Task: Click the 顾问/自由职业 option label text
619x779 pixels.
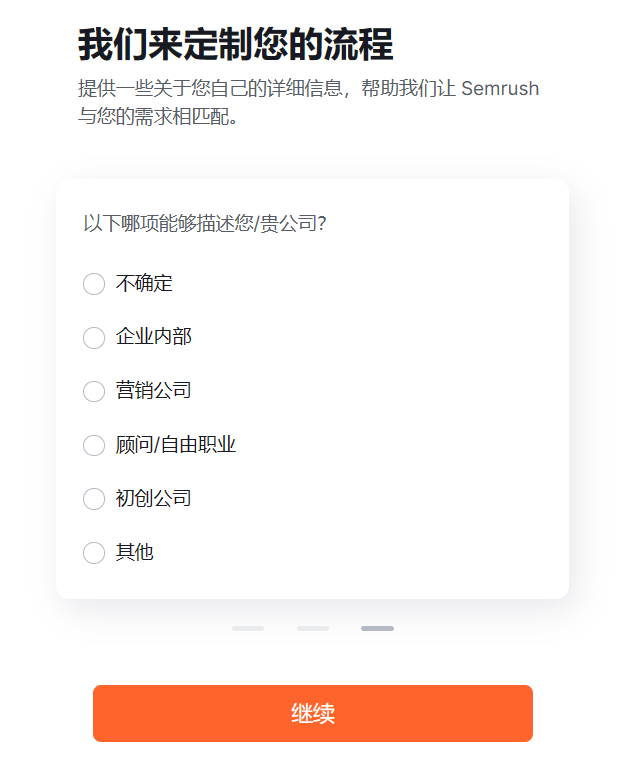Action: [x=175, y=445]
